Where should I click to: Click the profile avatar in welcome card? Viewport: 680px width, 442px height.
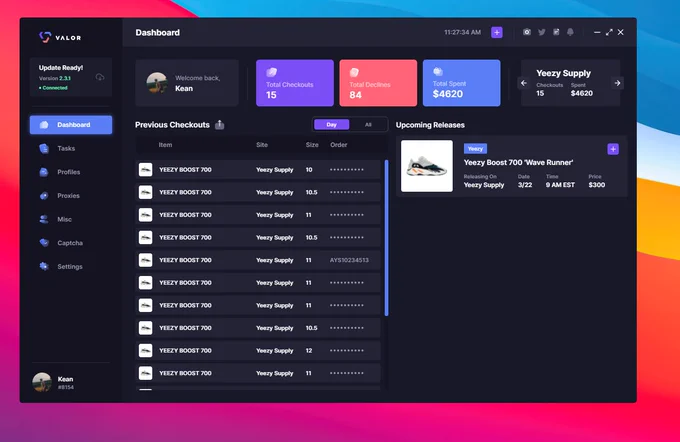pos(157,83)
